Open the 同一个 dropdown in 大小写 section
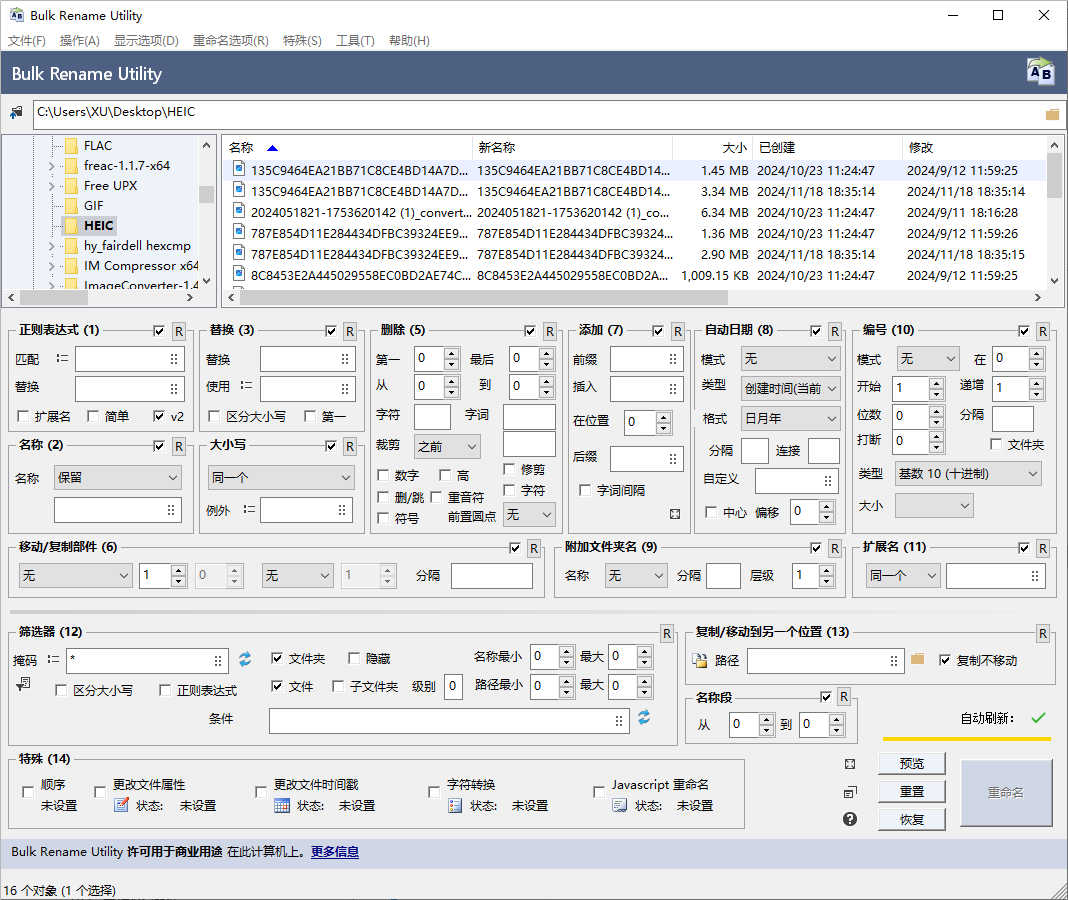The height and width of the screenshot is (900, 1068). click(280, 478)
